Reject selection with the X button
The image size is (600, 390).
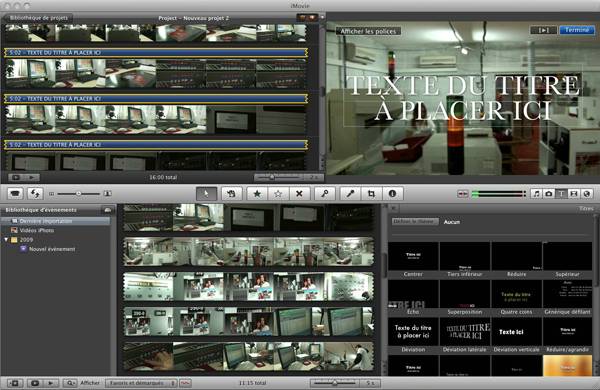(x=299, y=194)
